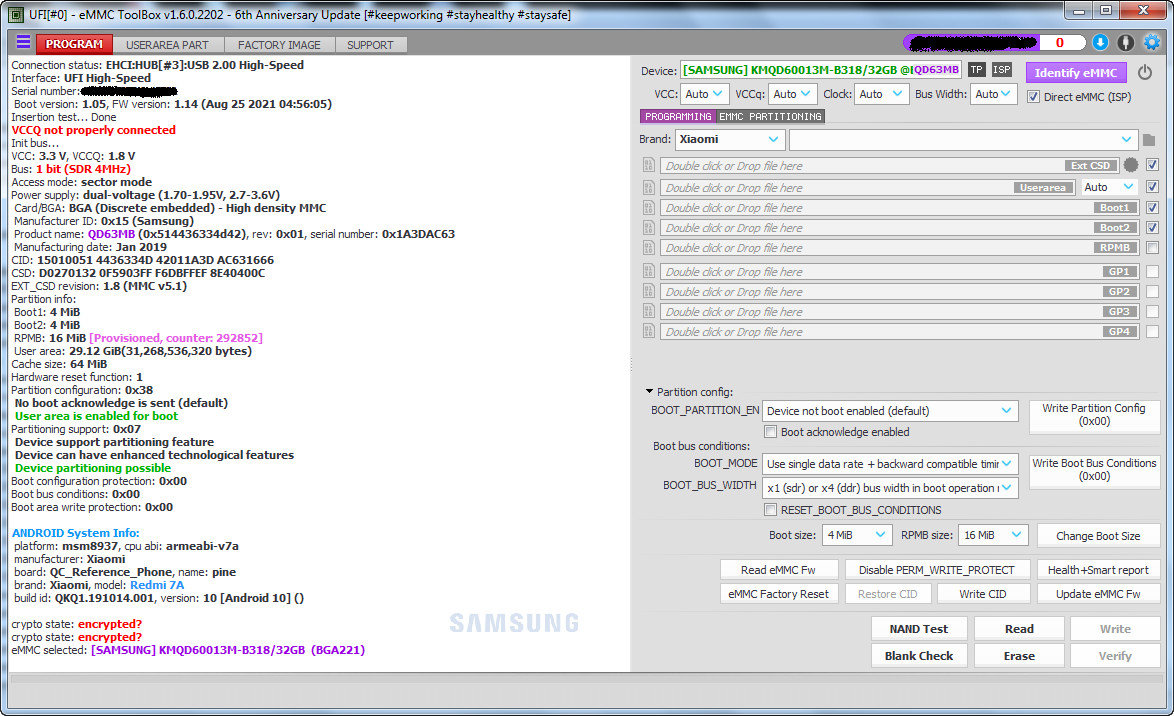Click the file icon on GP2 row
Viewport: 1174px width, 716px height.
coord(648,291)
